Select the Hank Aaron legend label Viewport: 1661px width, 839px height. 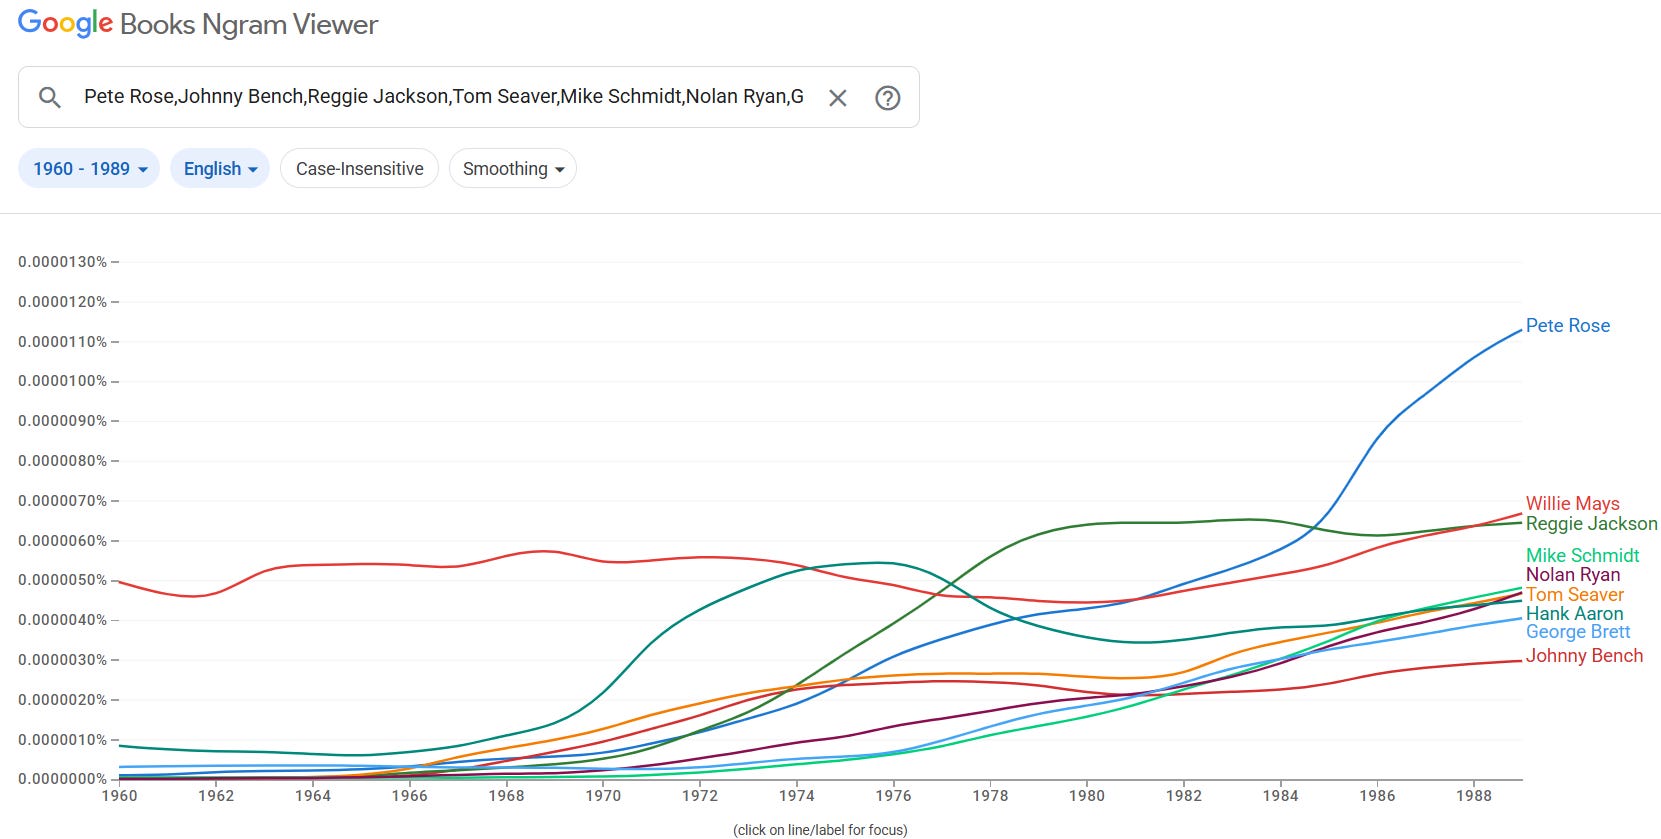pyautogui.click(x=1575, y=613)
